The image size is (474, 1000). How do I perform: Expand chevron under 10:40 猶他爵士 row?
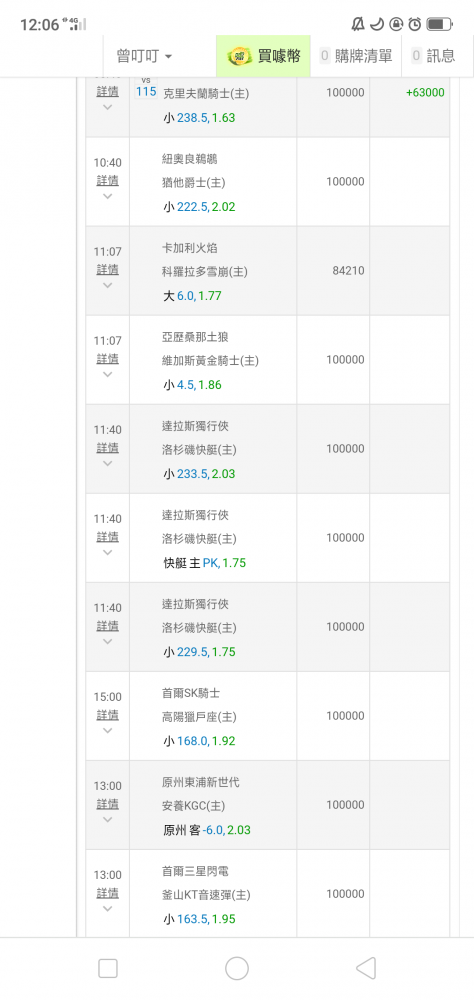(107, 196)
